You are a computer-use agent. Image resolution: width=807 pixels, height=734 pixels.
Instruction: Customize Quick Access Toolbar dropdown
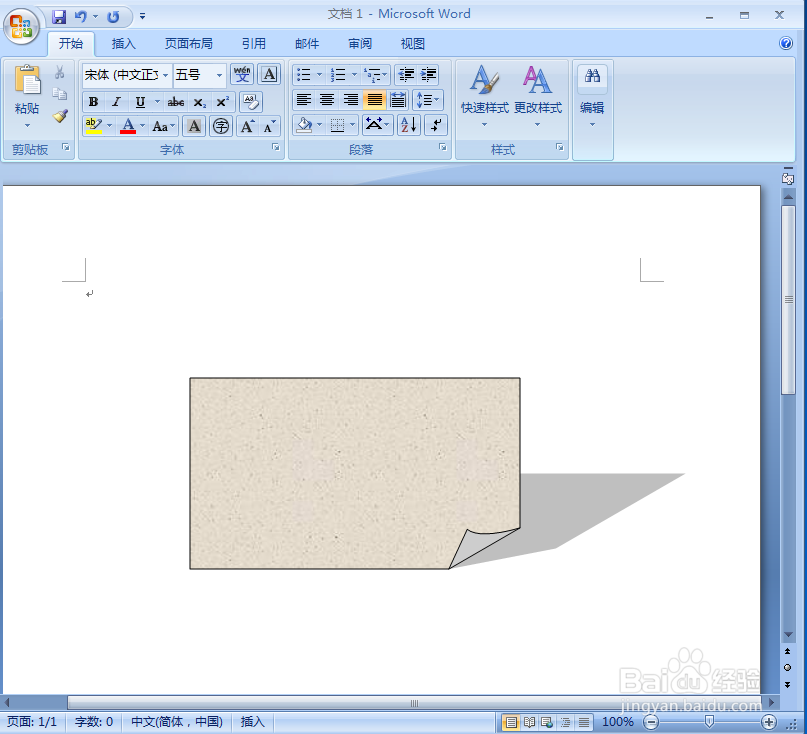pyautogui.click(x=143, y=17)
